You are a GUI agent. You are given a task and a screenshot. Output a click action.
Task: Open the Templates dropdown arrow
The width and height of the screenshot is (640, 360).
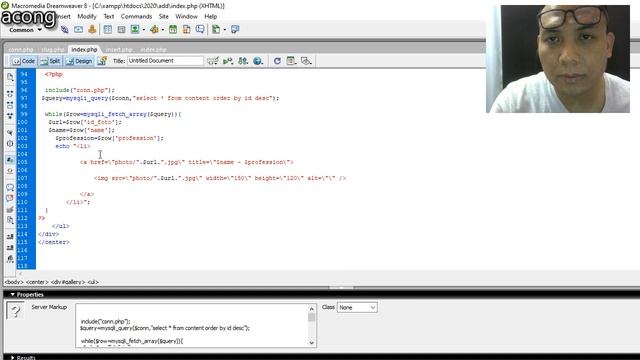224,30
